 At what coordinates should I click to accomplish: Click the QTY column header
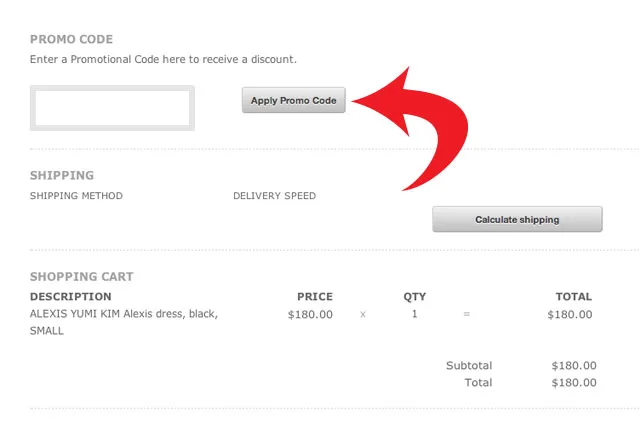click(414, 297)
